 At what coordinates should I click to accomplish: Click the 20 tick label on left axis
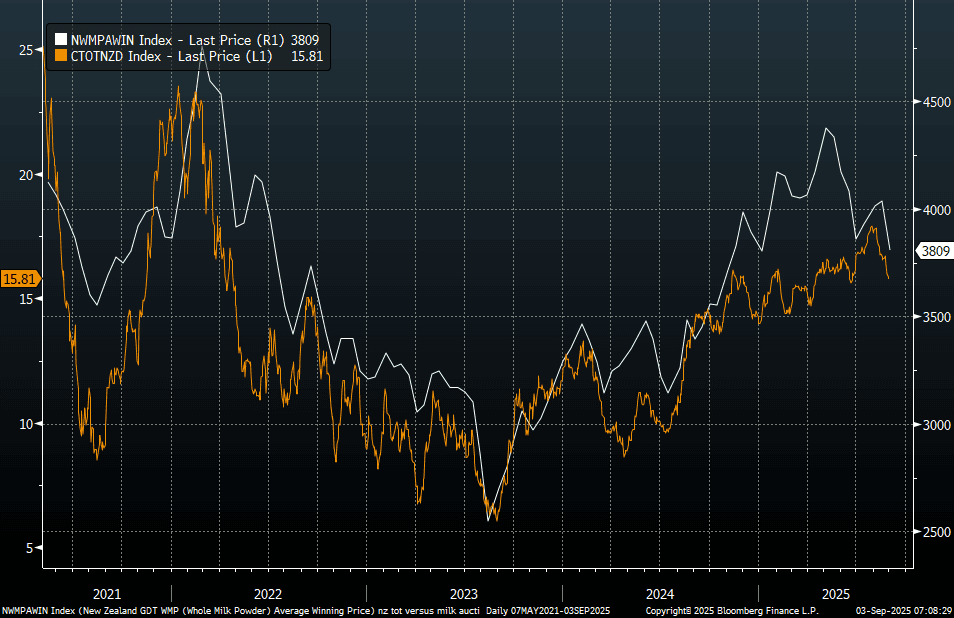(x=26, y=175)
